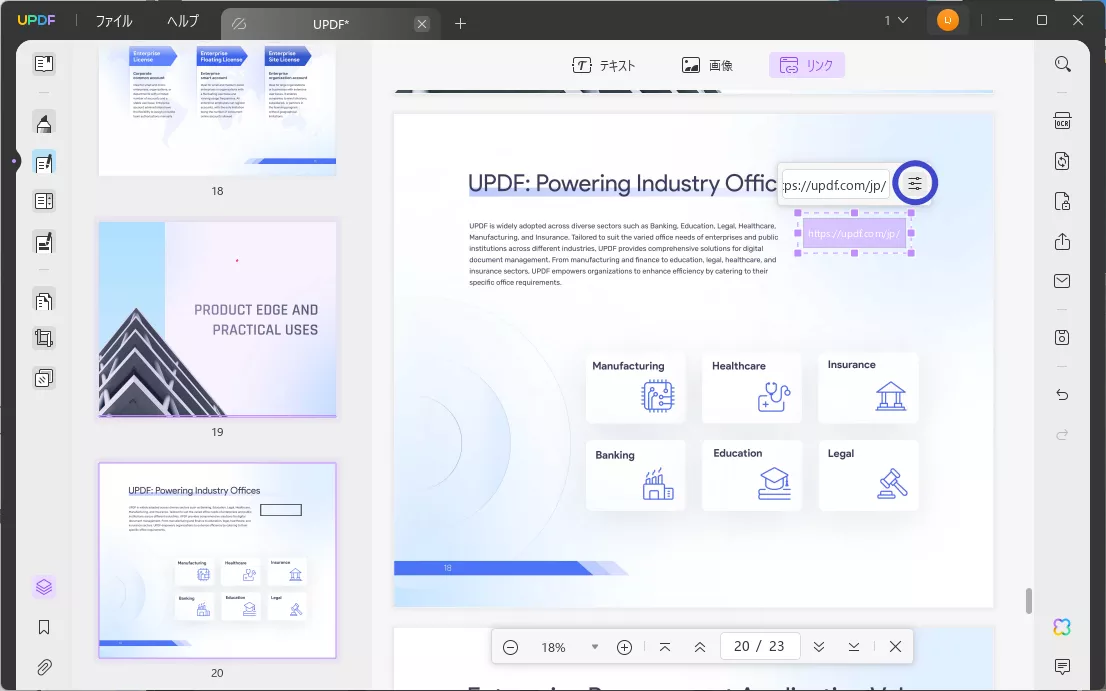Screen dimensions: 1106x691
Task: Open the UPDF AI assistant icon
Action: (1062, 627)
